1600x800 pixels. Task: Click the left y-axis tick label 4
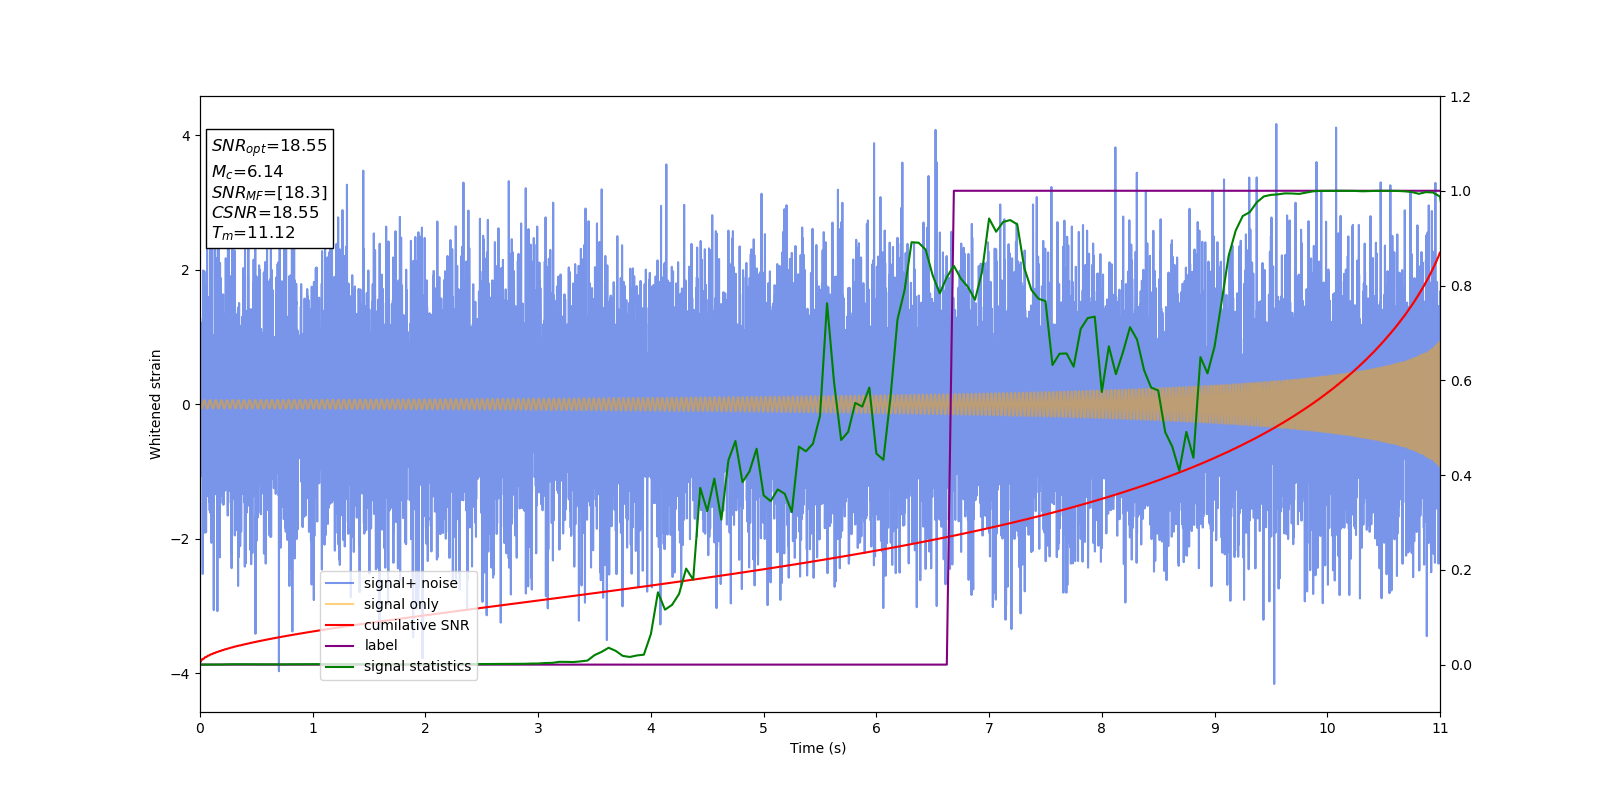pyautogui.click(x=186, y=136)
